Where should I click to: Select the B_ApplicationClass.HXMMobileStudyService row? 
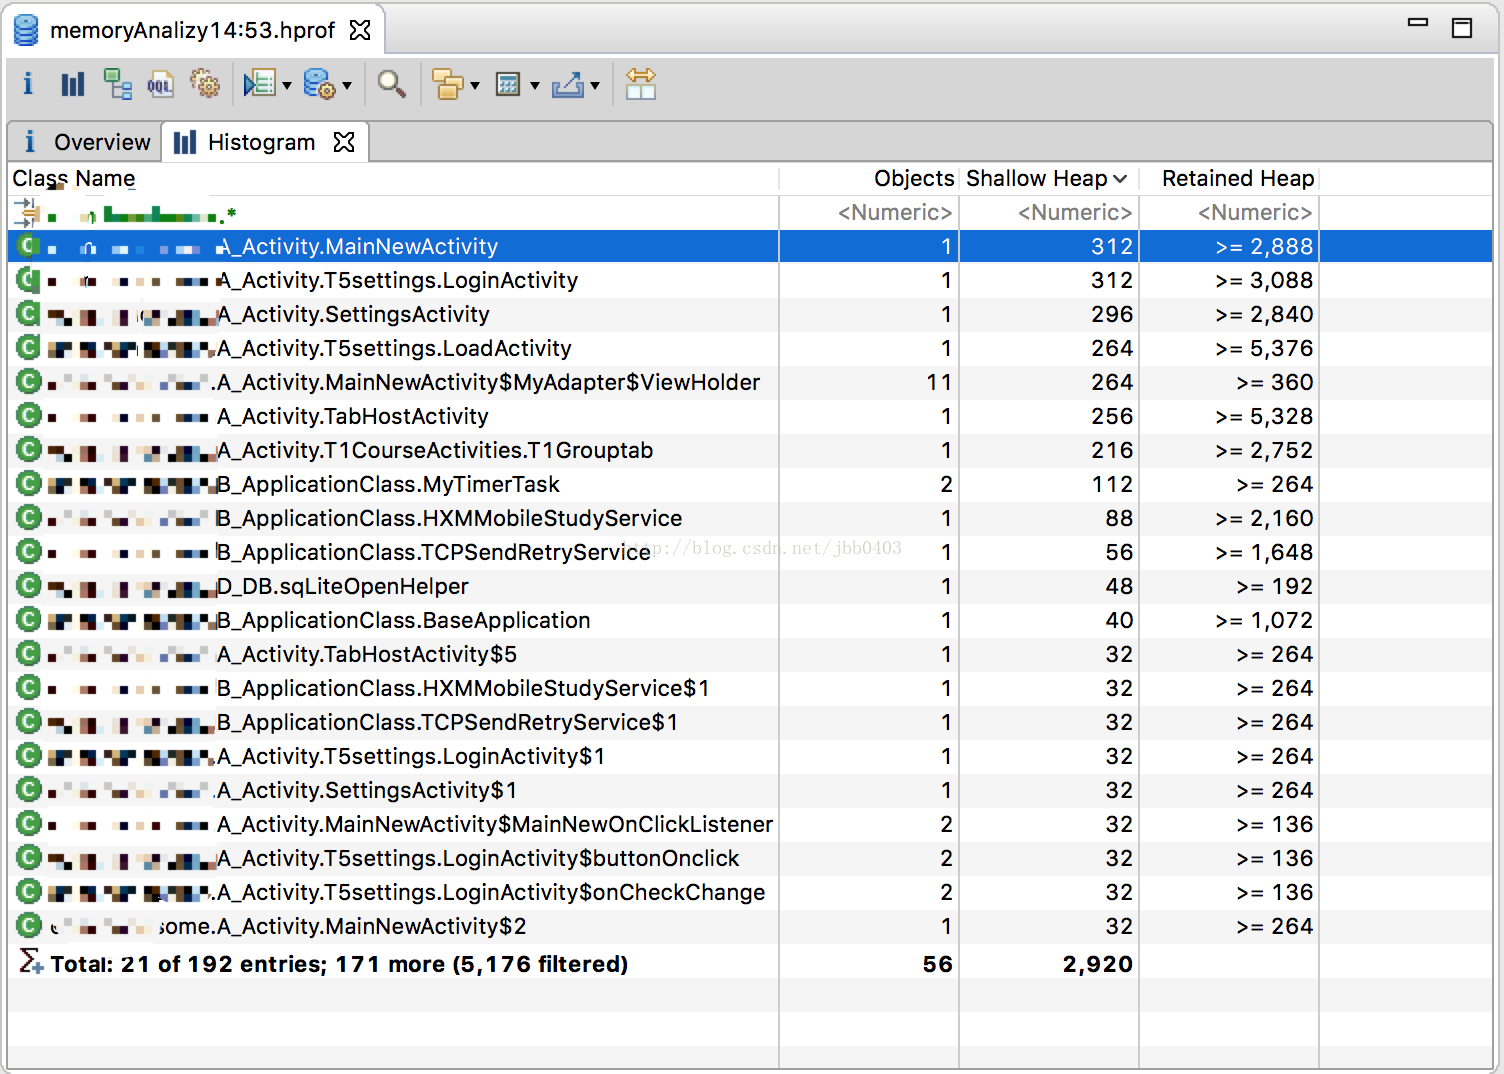[x=750, y=519]
